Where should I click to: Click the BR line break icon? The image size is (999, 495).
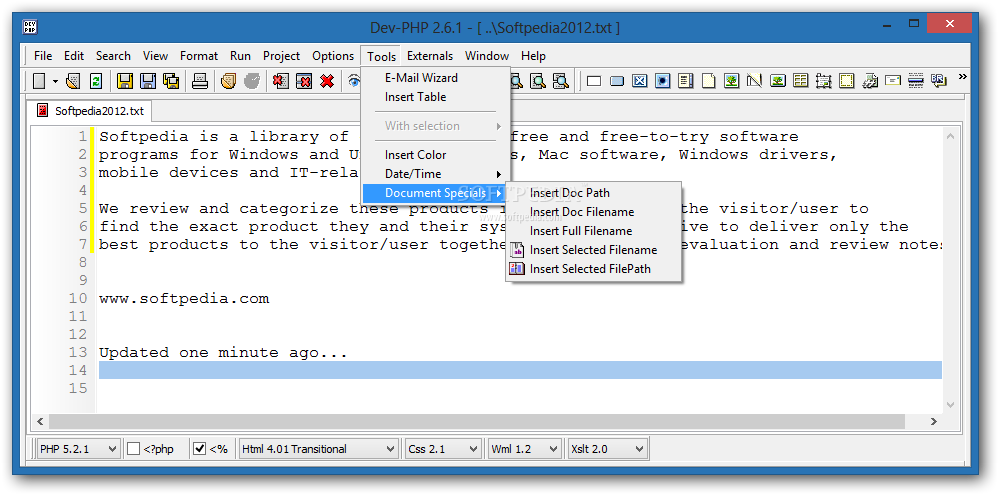pyautogui.click(x=938, y=81)
